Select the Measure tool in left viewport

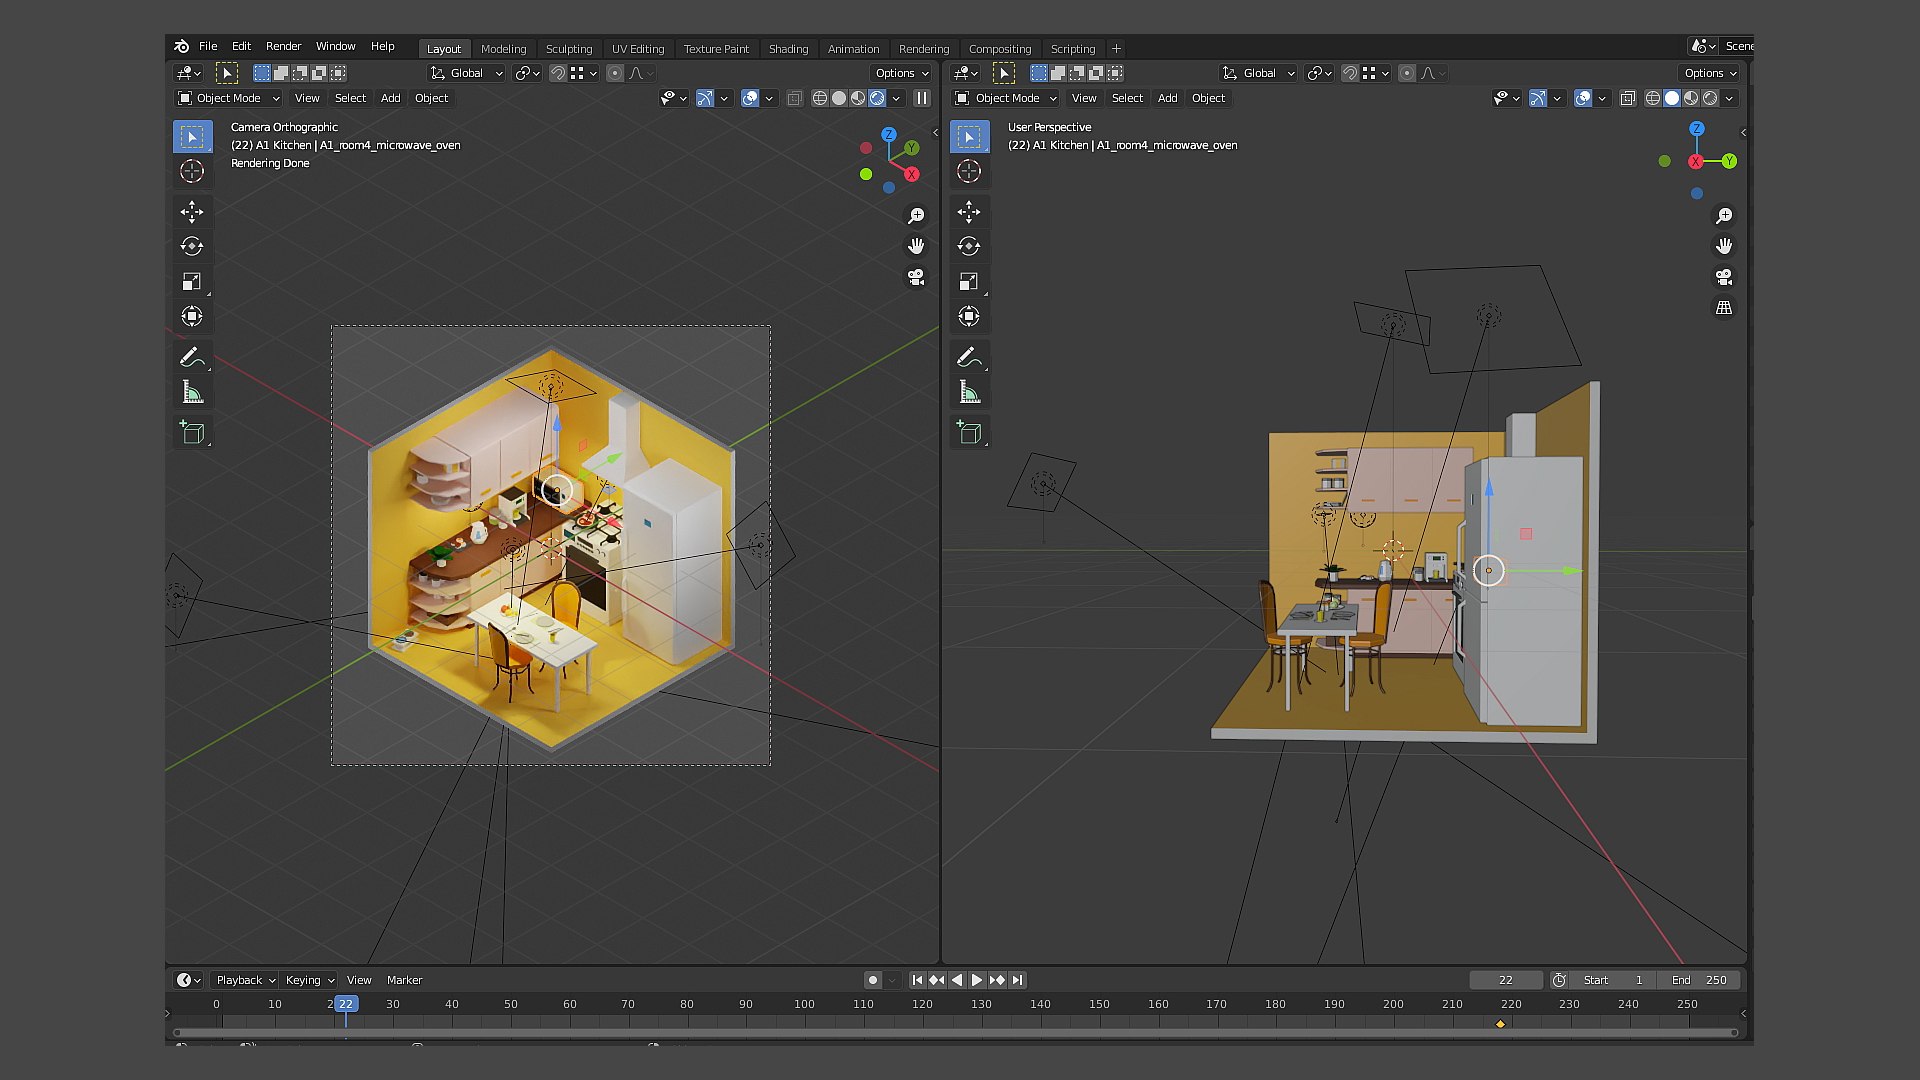[x=192, y=392]
